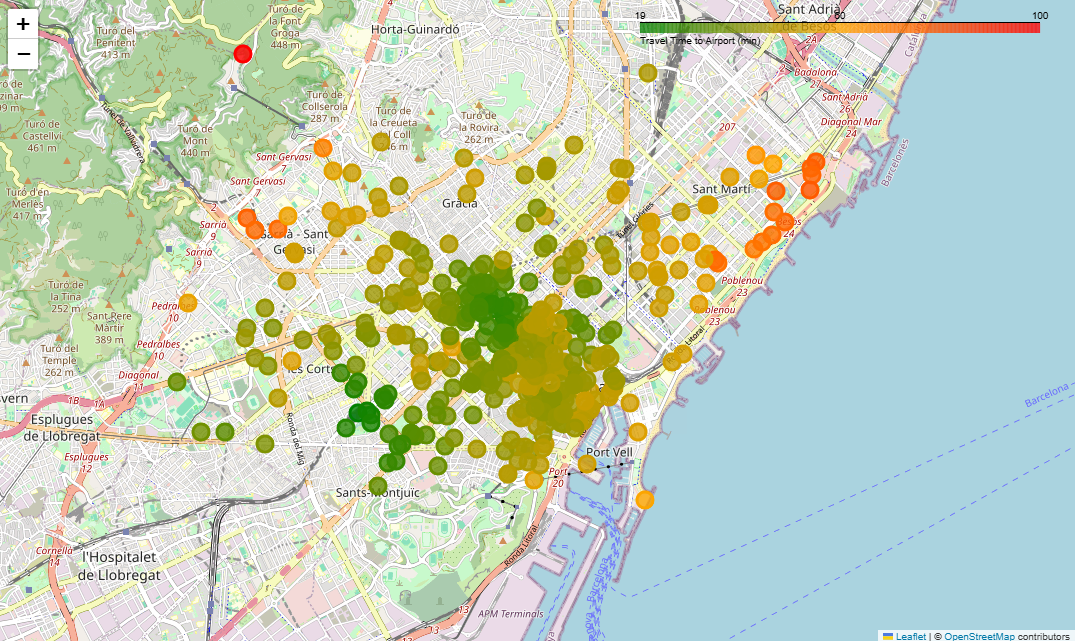This screenshot has width=1078, height=641.
Task: Click the Sant Pere Màrtir 389 m label
Action: (109, 327)
